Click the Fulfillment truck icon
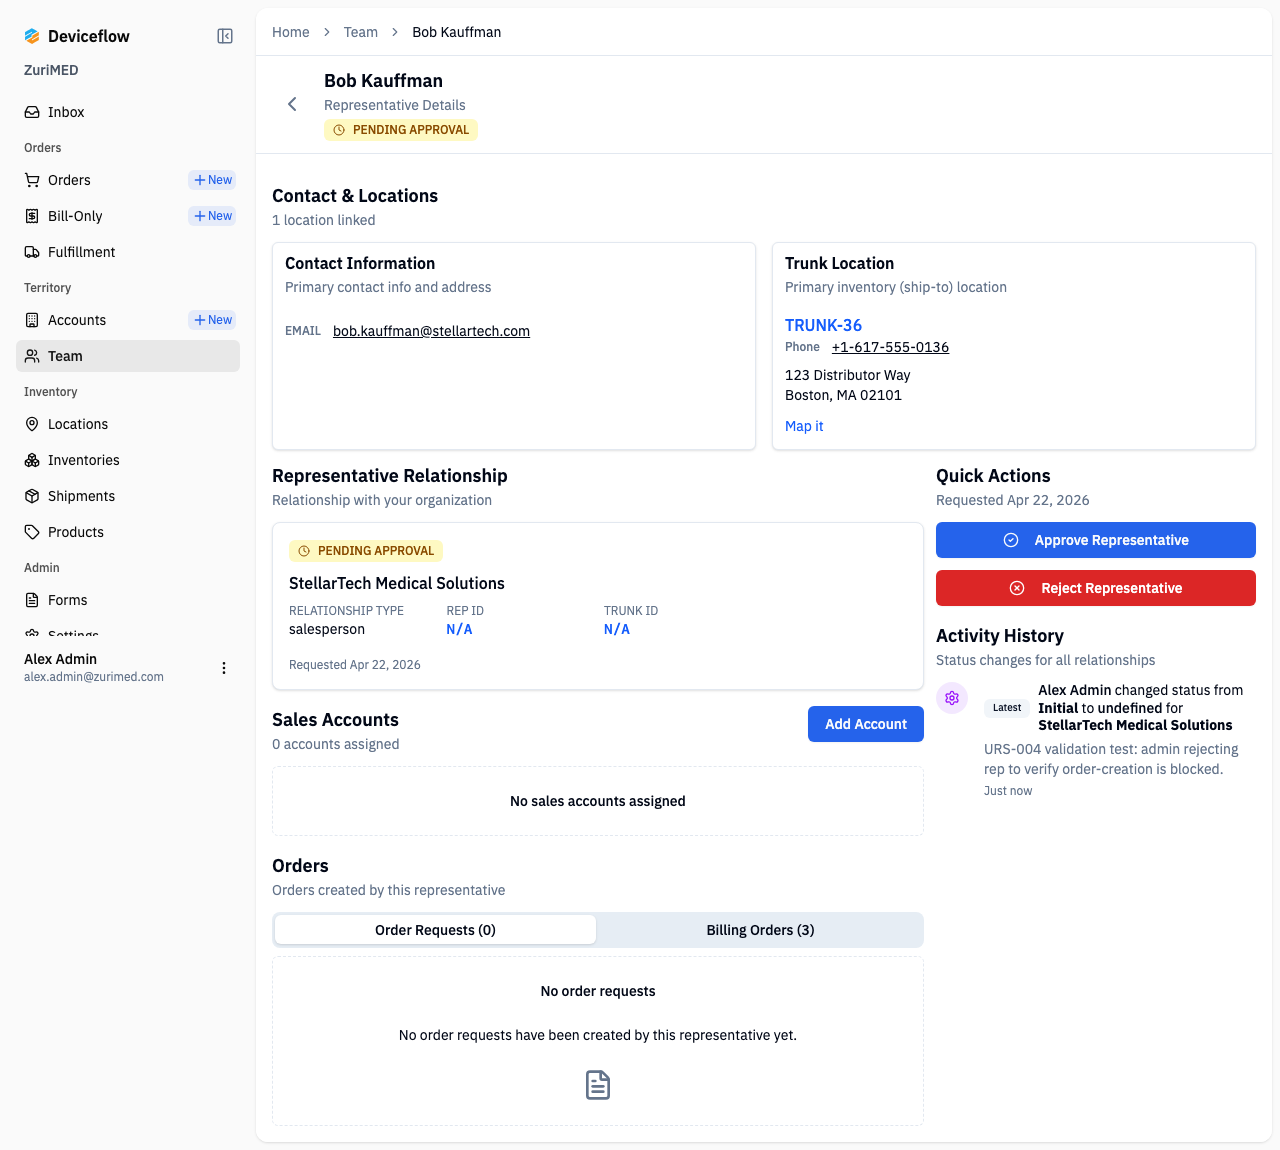 [x=32, y=252]
